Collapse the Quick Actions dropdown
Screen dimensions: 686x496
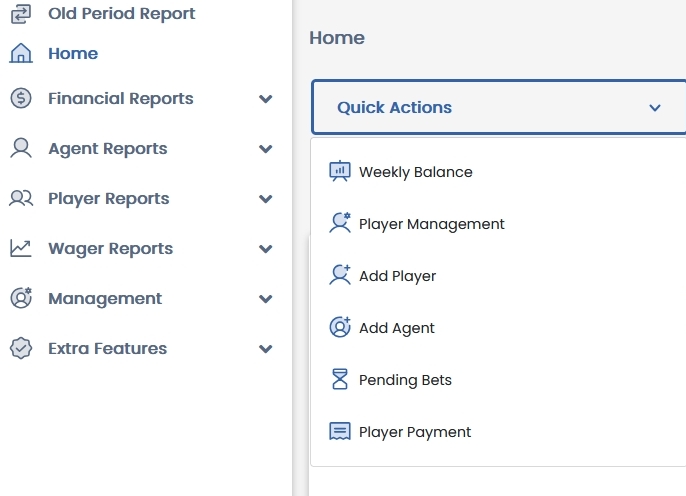(654, 108)
